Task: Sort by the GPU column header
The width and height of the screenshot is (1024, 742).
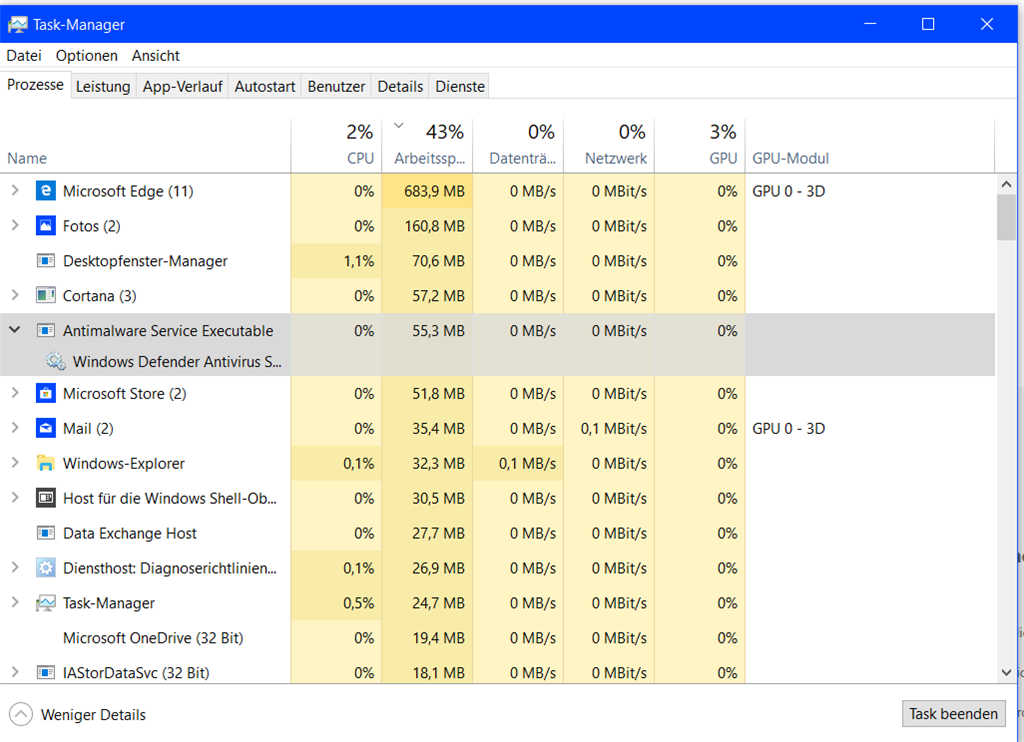Action: click(x=699, y=146)
